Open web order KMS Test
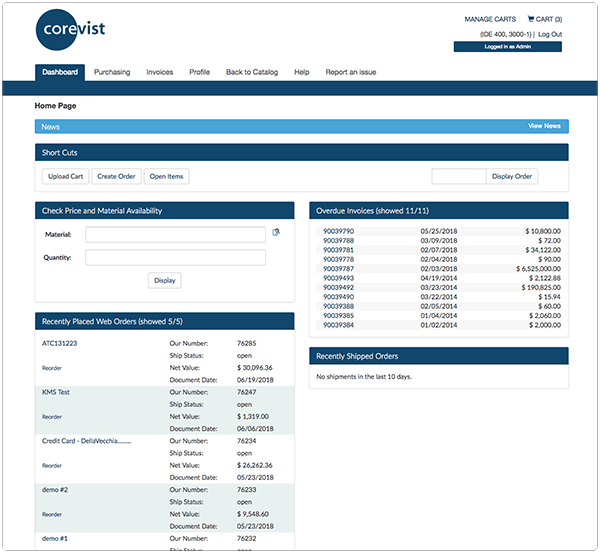 [56, 392]
